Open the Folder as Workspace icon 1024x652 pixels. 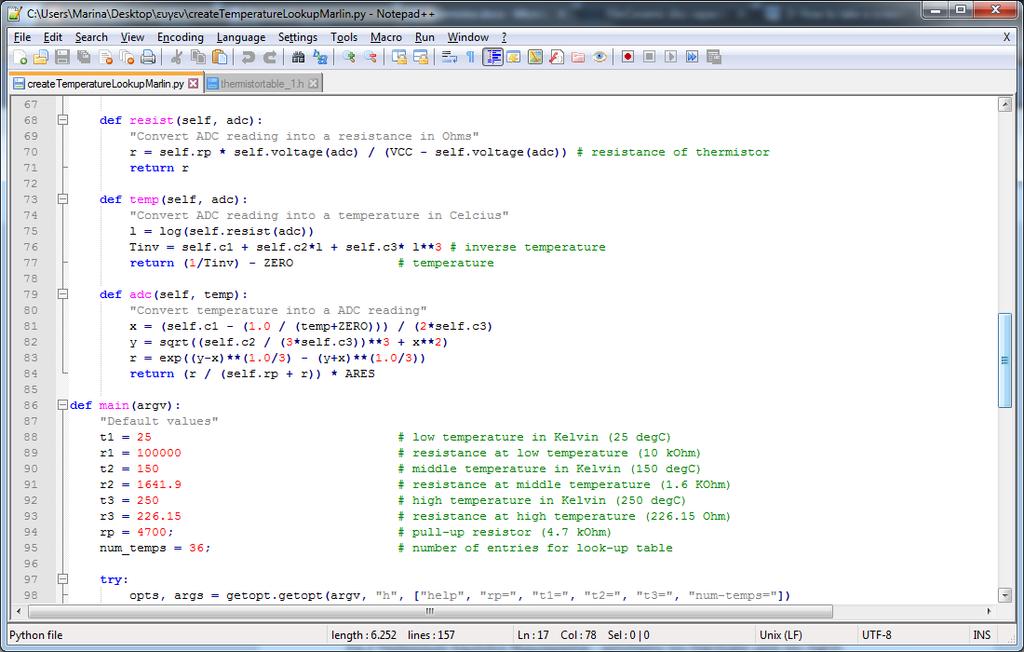pyautogui.click(x=578, y=57)
